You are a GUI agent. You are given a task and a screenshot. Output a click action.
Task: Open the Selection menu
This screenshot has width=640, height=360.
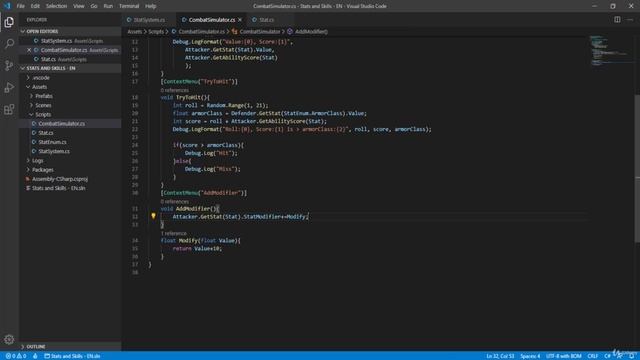coord(56,6)
